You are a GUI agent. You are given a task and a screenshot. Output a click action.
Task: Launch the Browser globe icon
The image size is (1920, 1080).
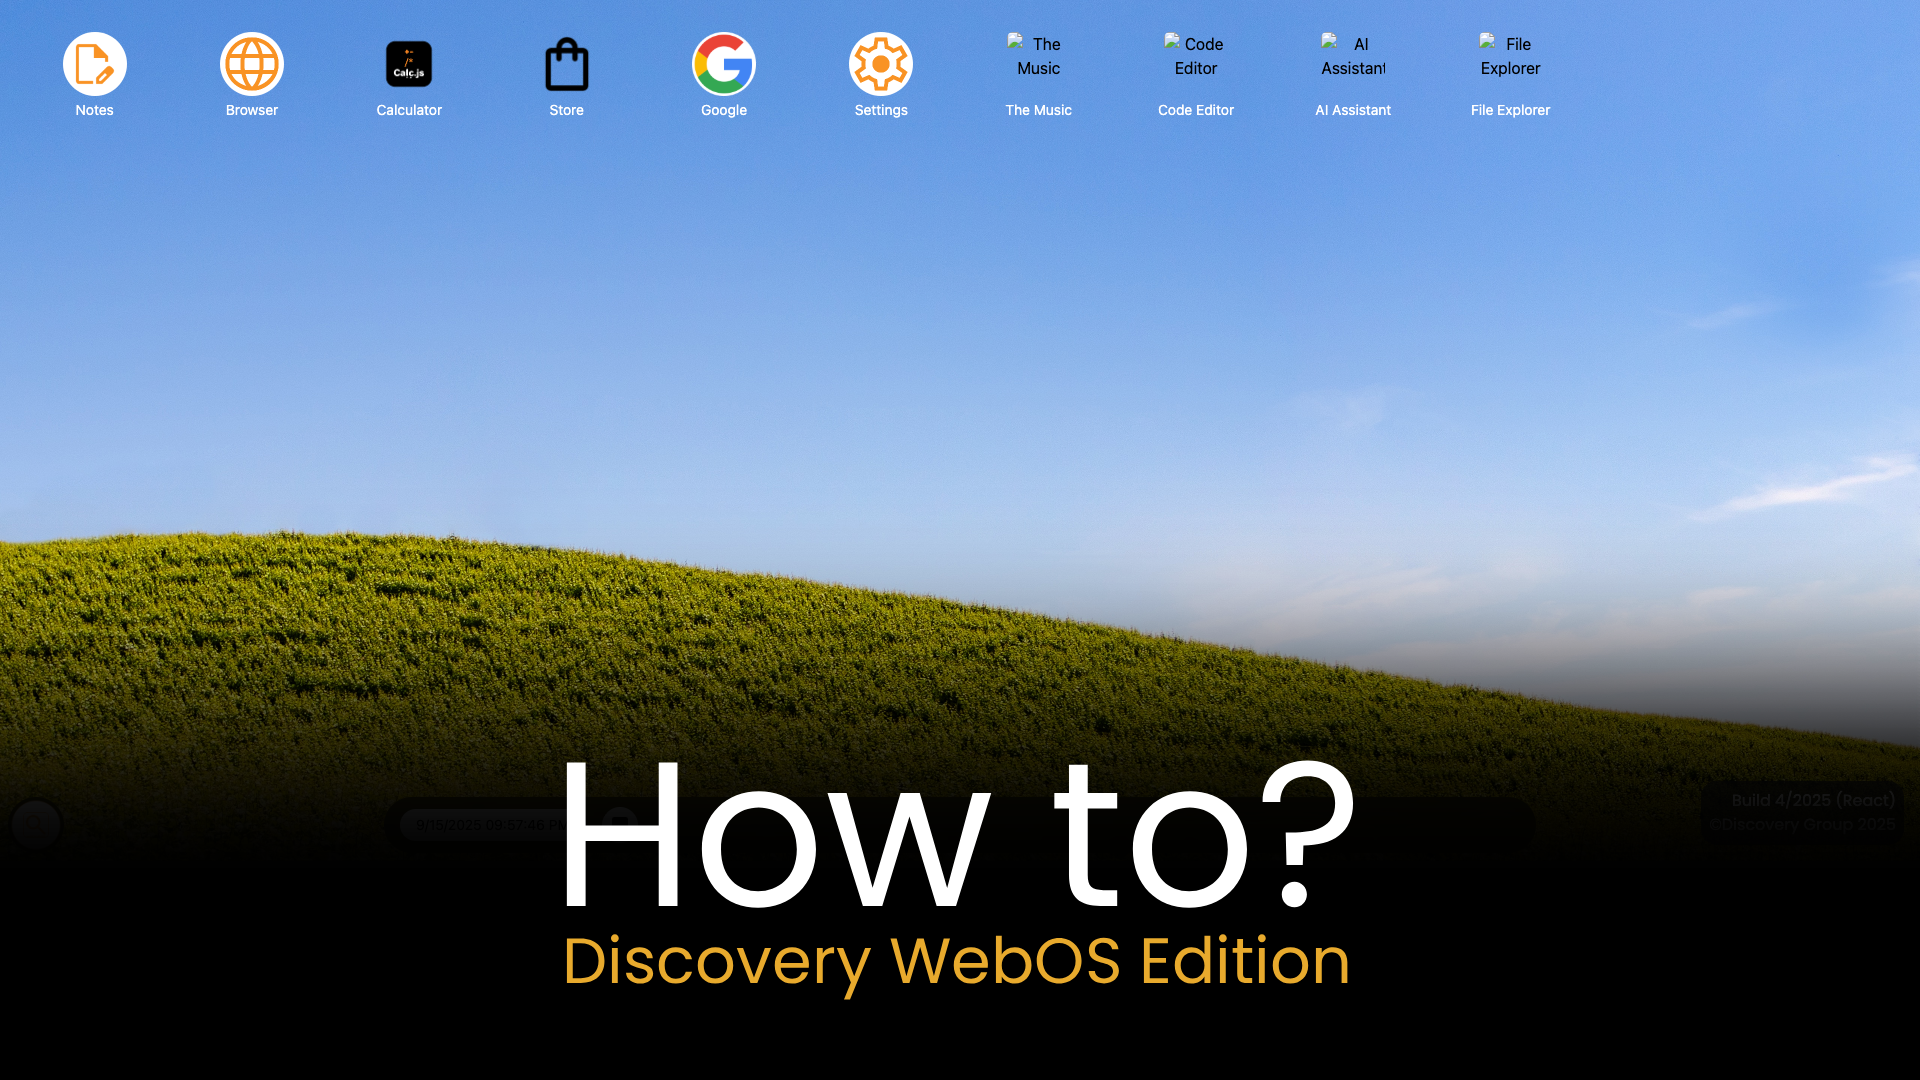(x=251, y=64)
